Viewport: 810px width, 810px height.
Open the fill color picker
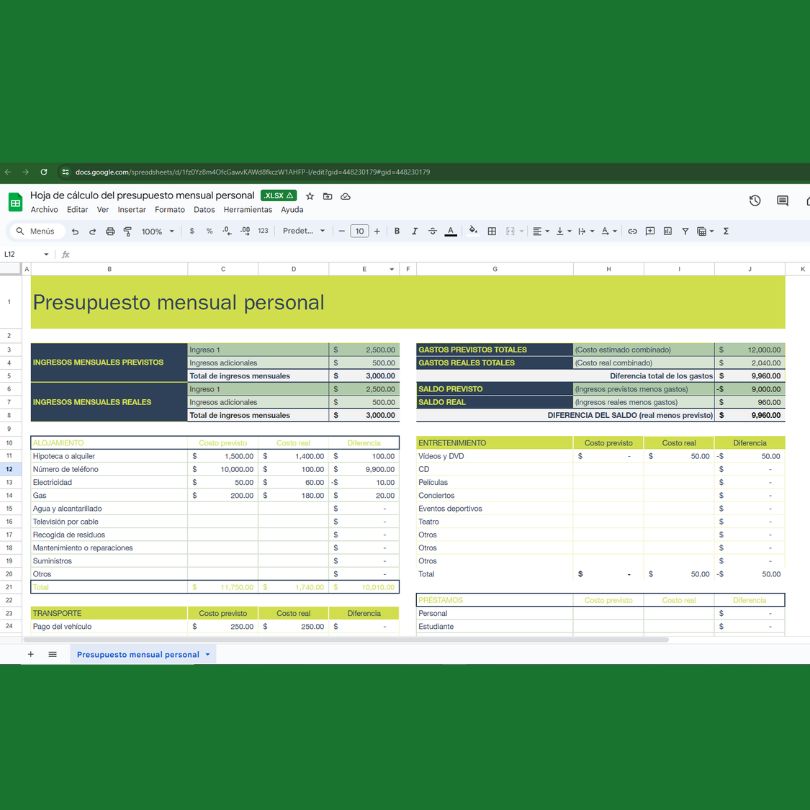point(473,231)
